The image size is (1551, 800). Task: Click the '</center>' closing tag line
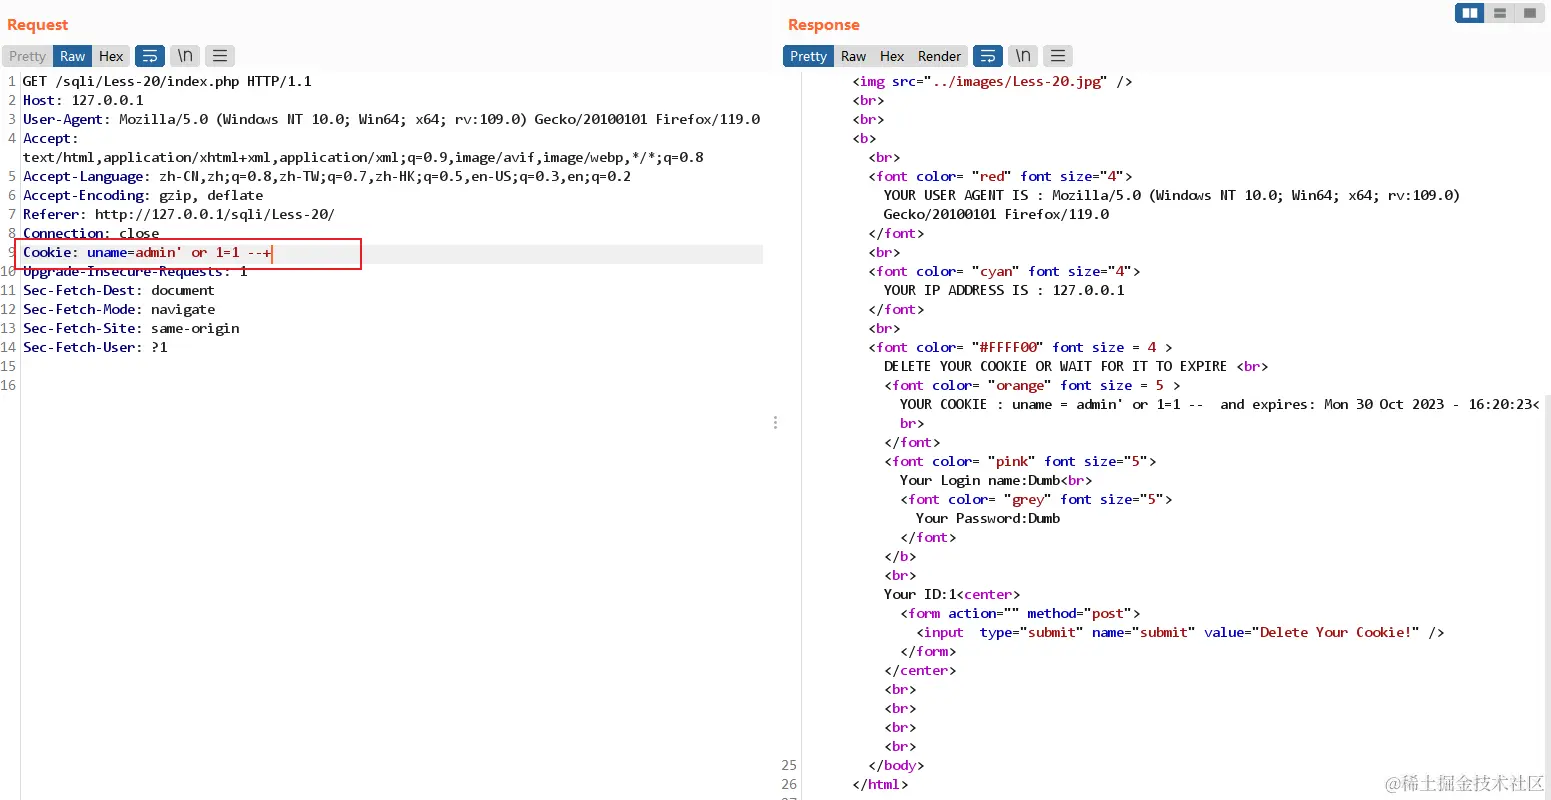(920, 670)
